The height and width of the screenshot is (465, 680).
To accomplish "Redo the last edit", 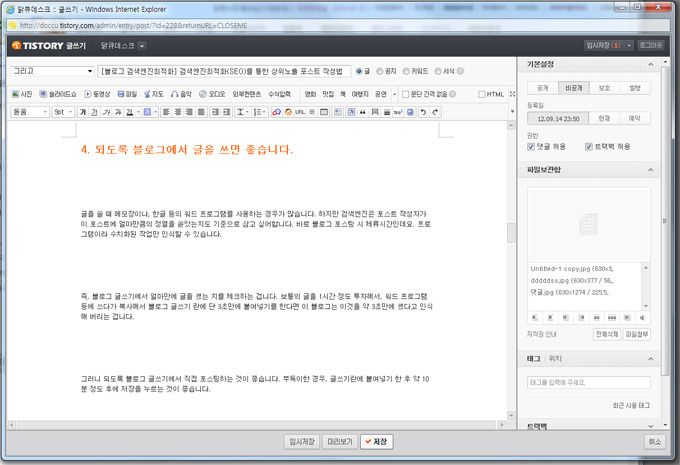I will [x=435, y=112].
